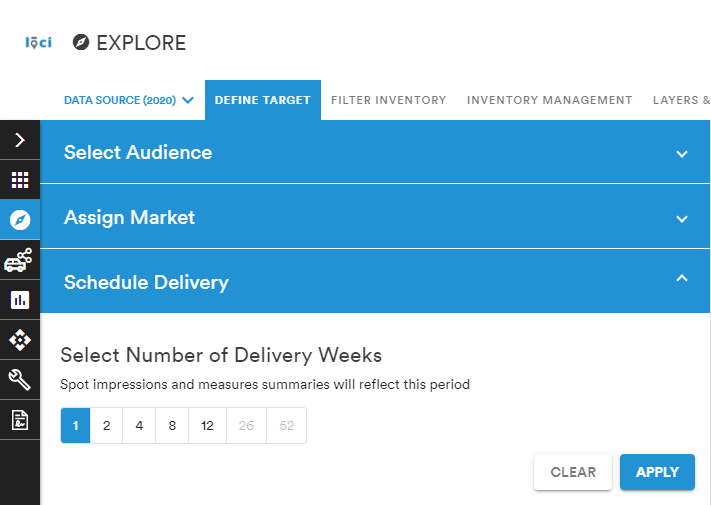Select 1 delivery week
The width and height of the screenshot is (711, 505).
click(x=75, y=425)
